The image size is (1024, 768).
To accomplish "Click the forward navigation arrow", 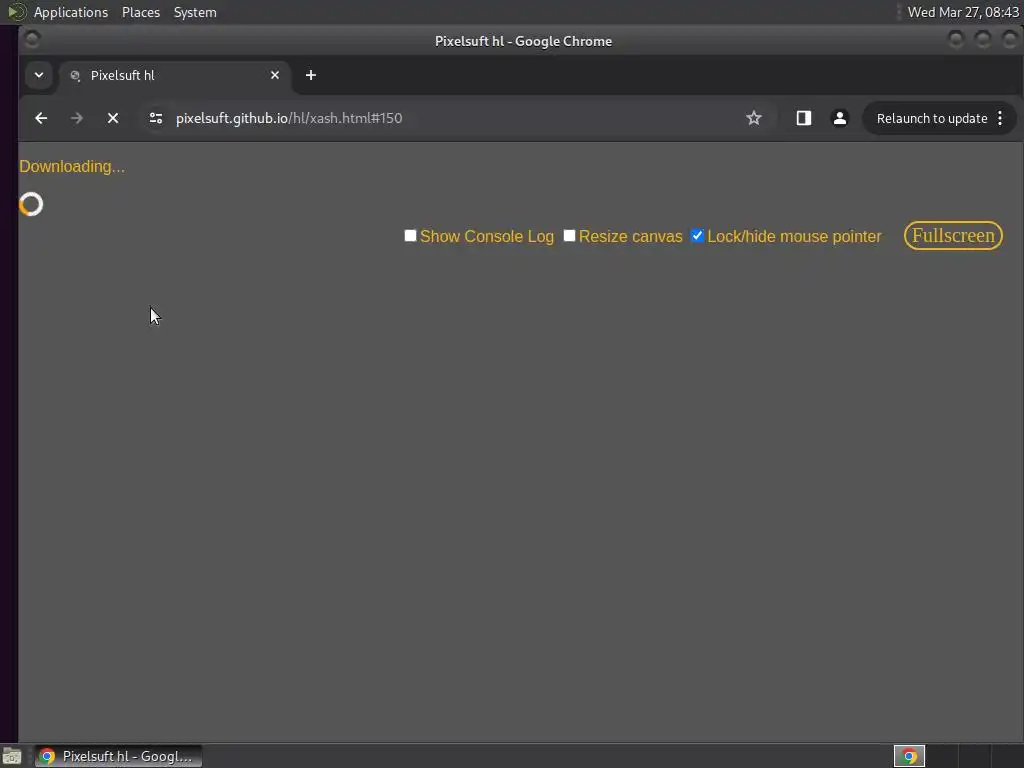I will click(x=76, y=118).
